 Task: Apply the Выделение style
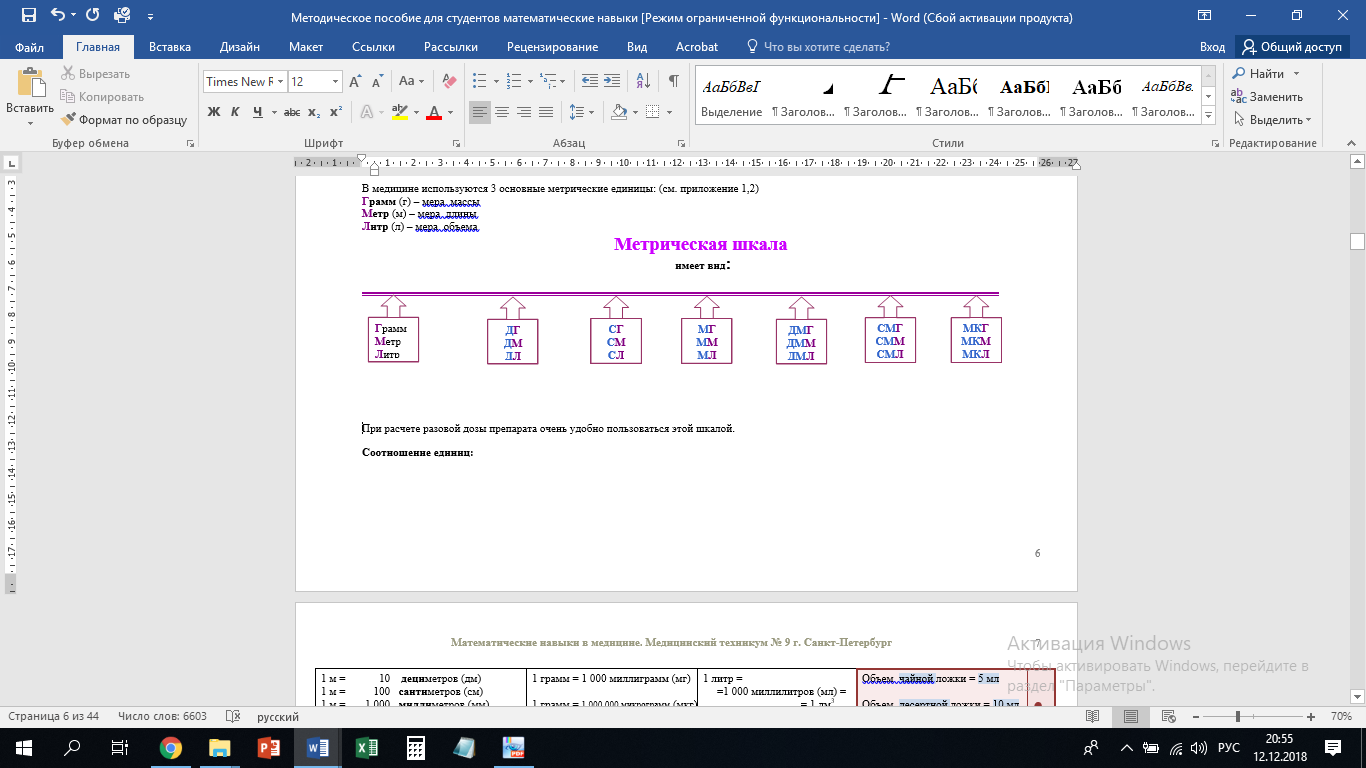point(731,97)
